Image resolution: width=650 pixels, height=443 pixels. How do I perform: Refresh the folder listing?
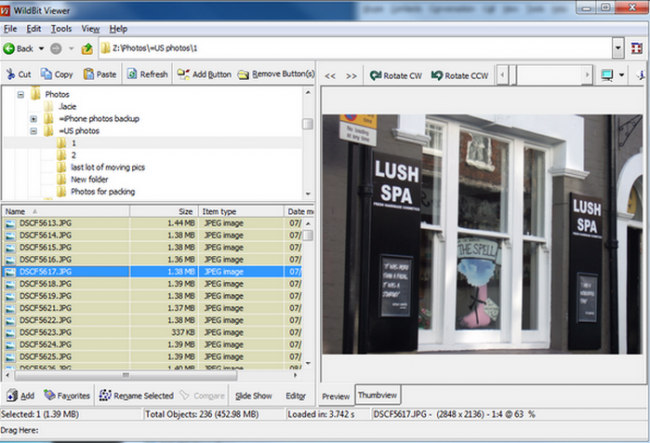(148, 74)
